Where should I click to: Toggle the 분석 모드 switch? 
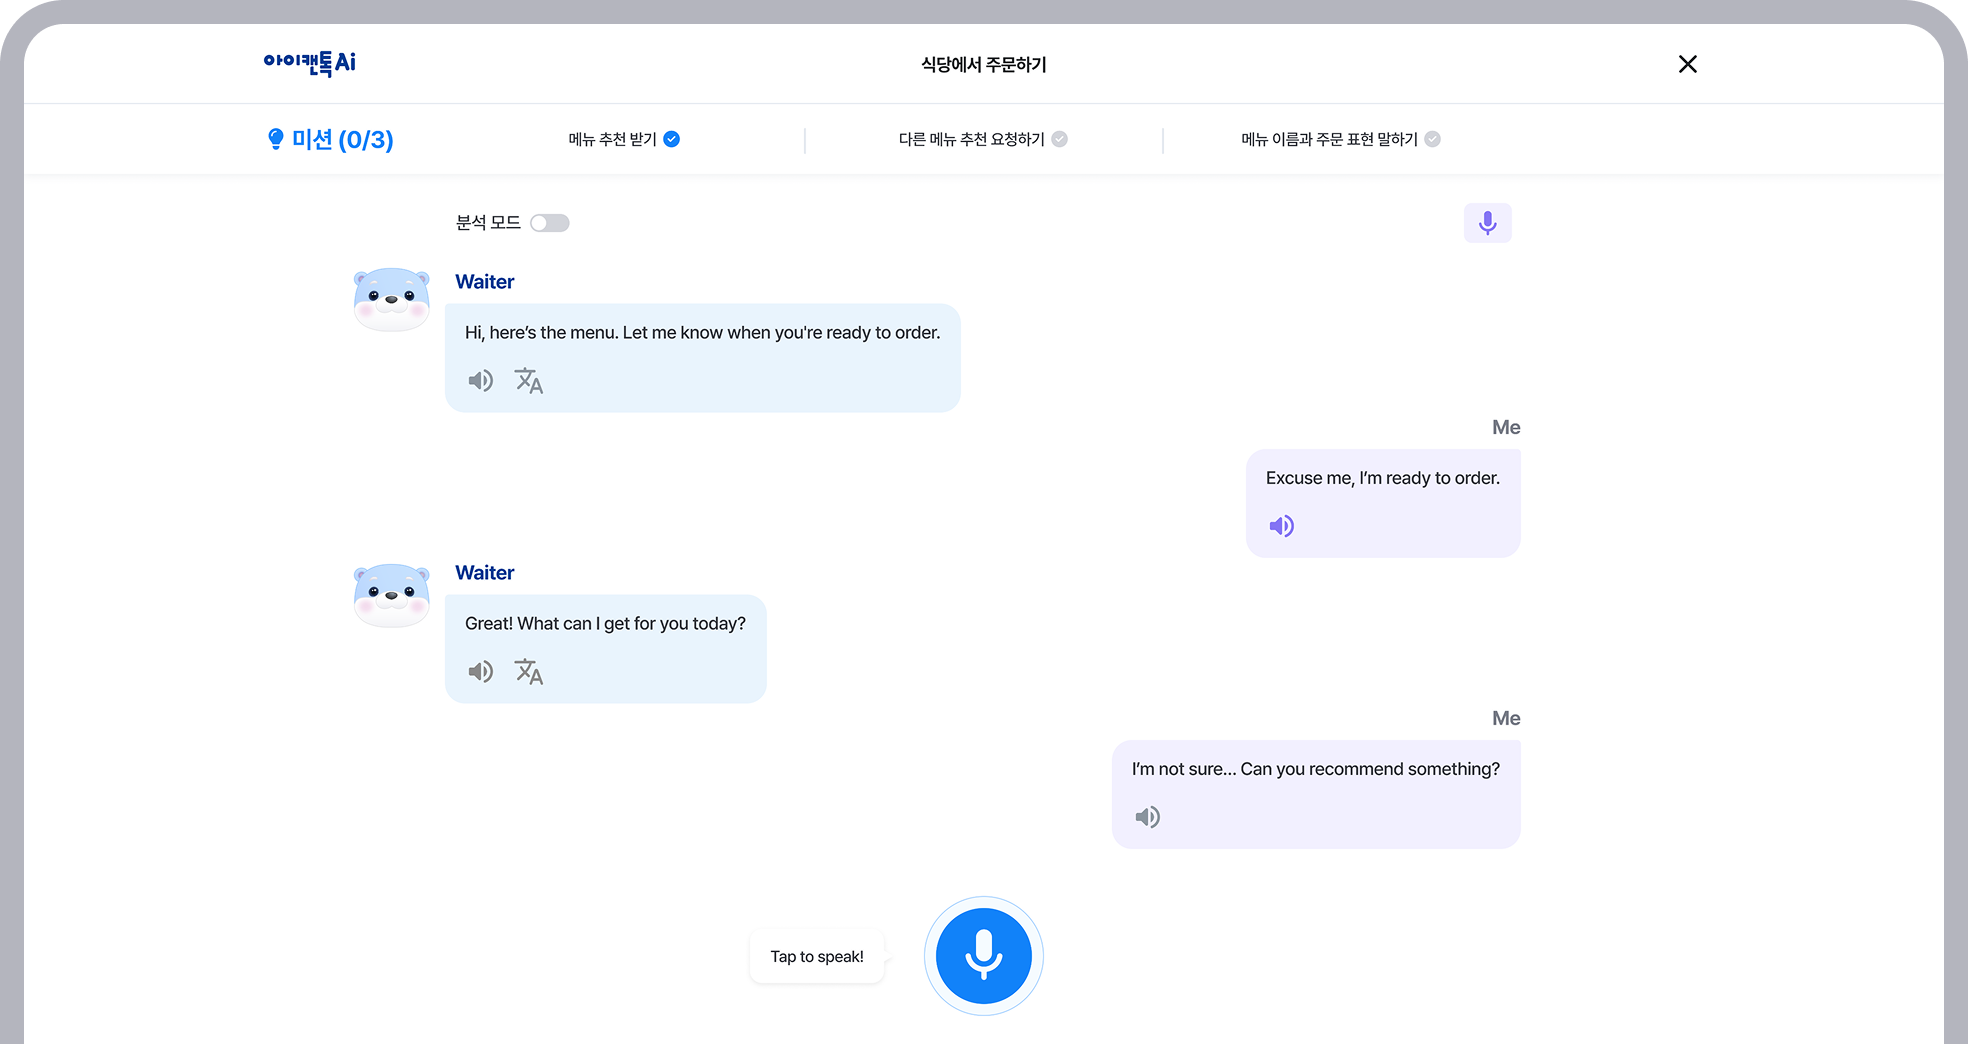coord(550,223)
